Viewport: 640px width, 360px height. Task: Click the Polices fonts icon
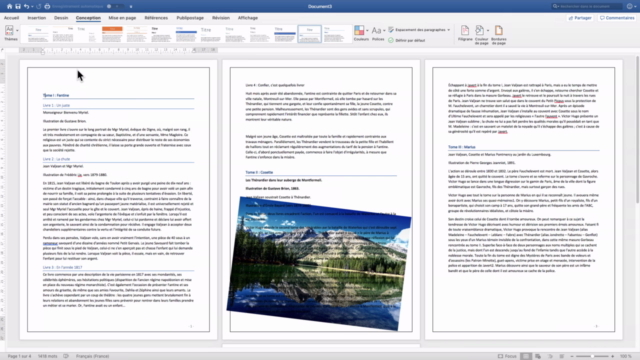coord(377,31)
